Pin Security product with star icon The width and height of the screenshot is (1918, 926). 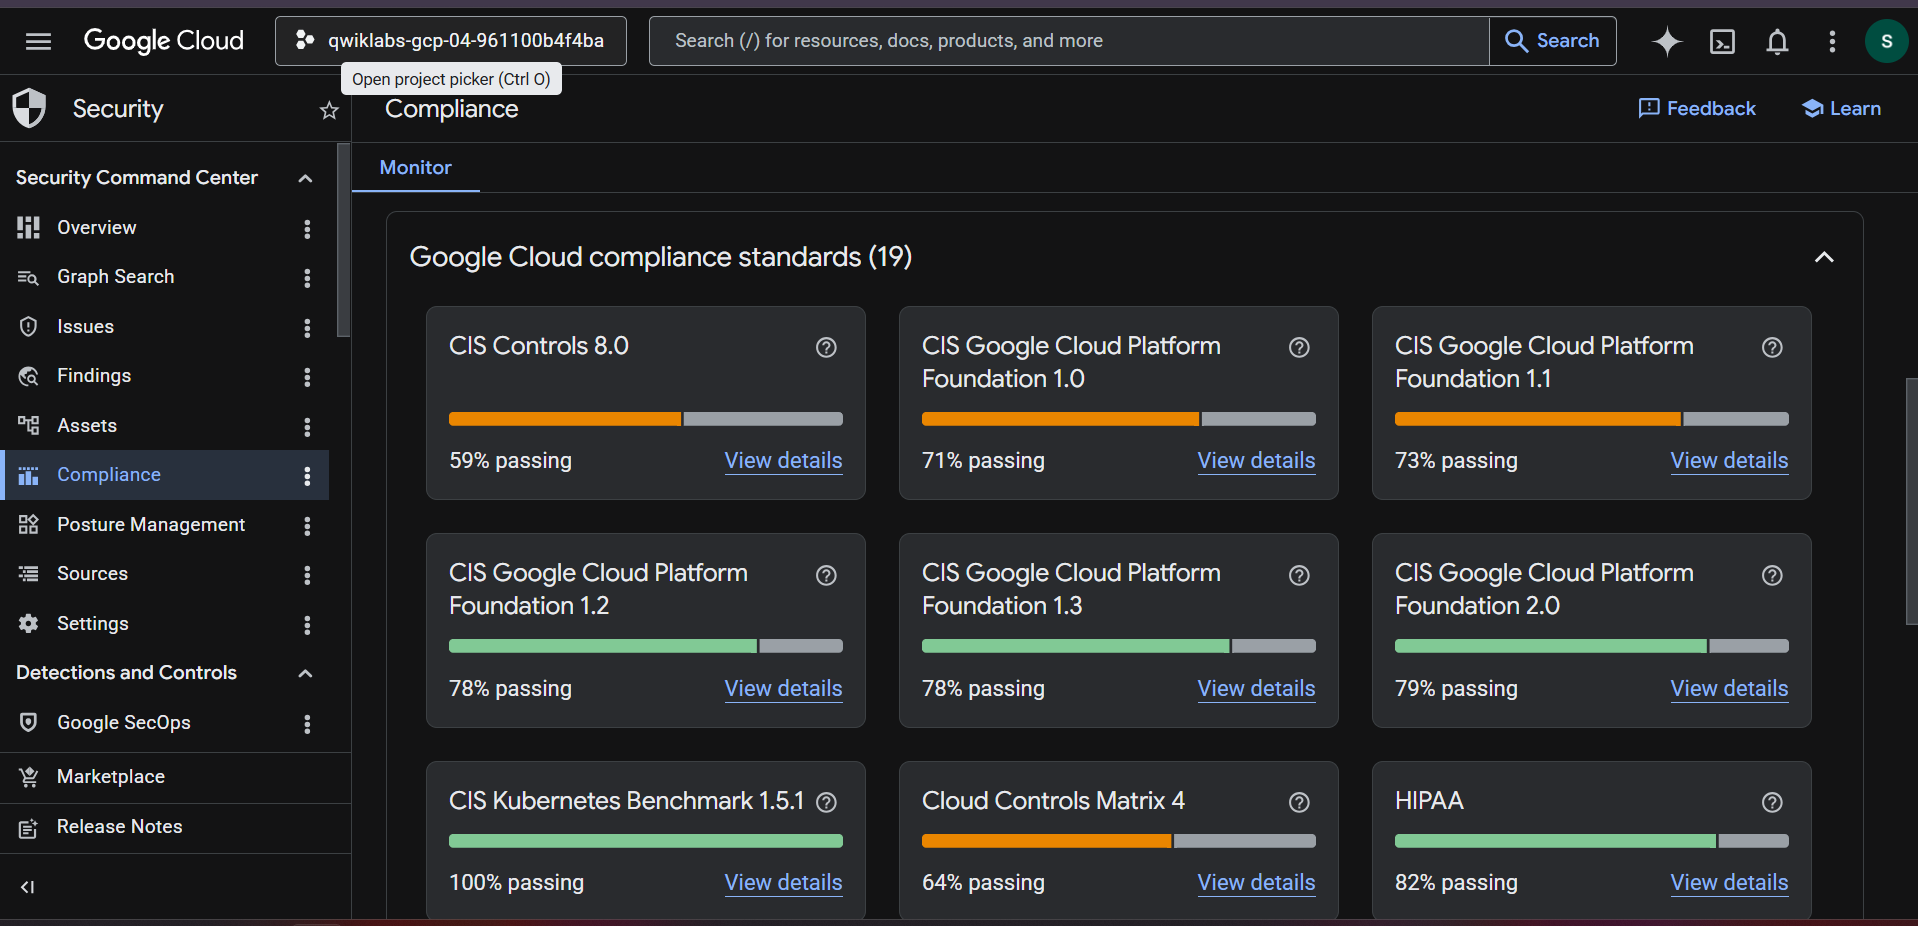[329, 110]
